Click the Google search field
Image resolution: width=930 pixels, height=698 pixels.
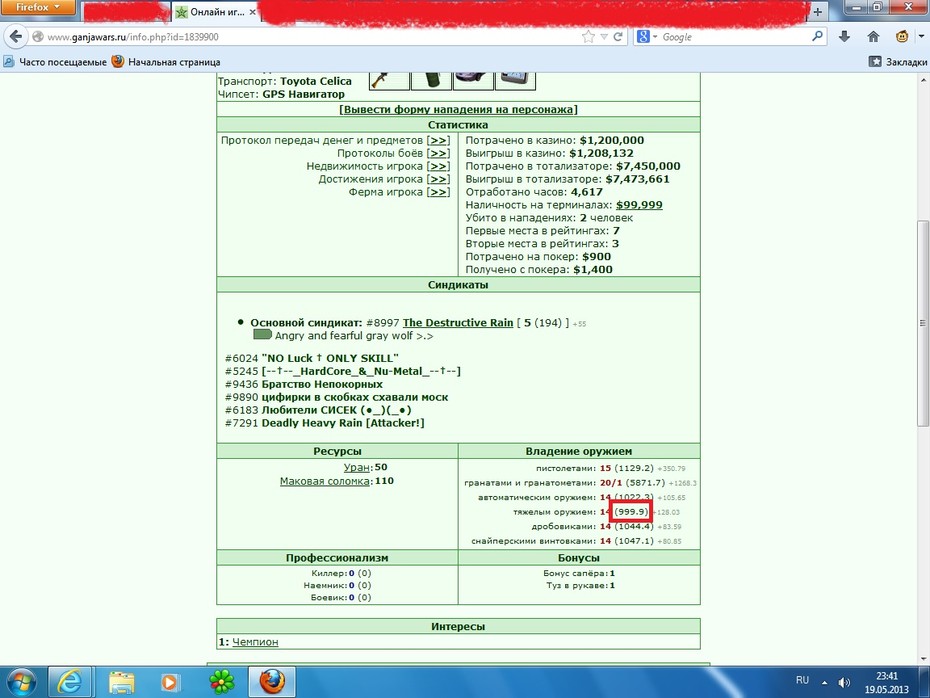[x=734, y=37]
